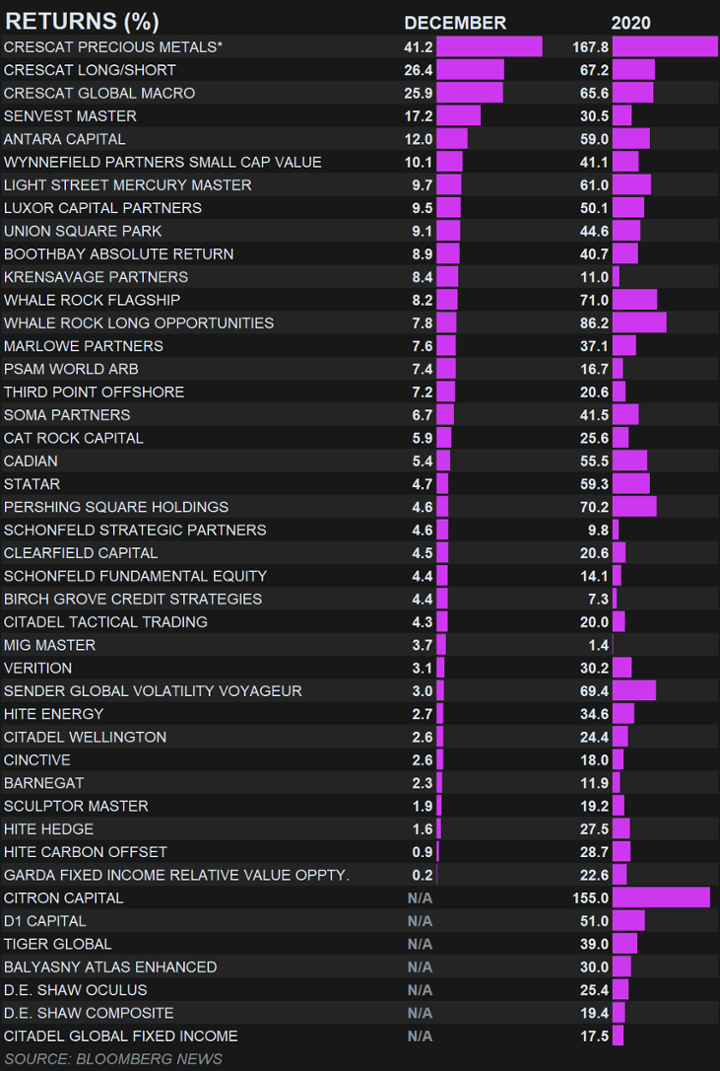Click MARLOWE PARTNERS row label
Image resolution: width=720 pixels, height=1071 pixels.
coord(83,346)
